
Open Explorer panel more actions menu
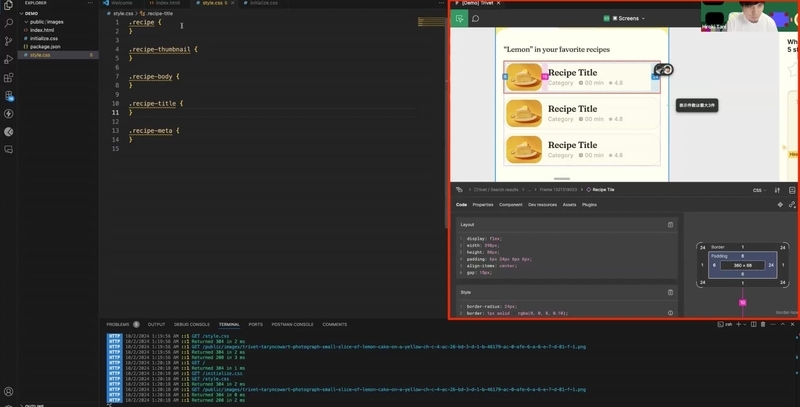pos(90,3)
